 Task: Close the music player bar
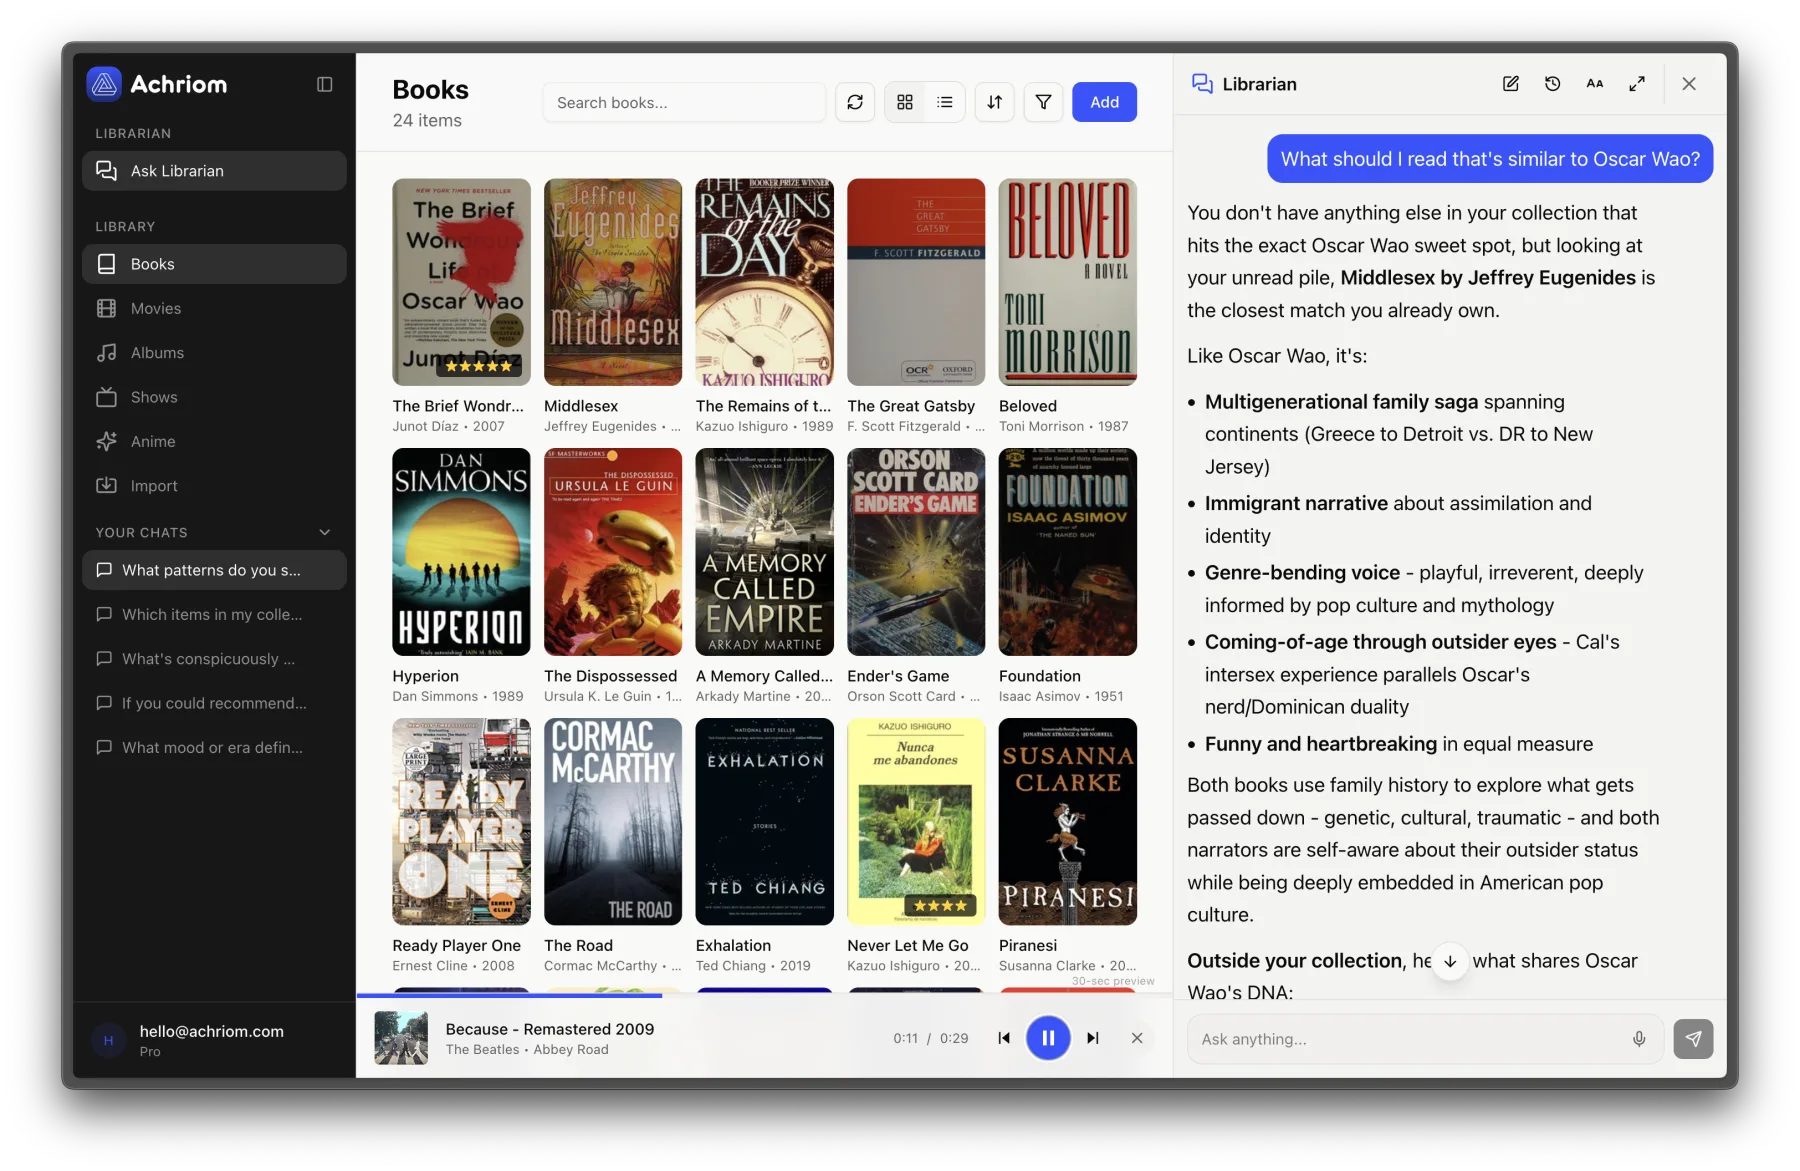[x=1137, y=1038]
